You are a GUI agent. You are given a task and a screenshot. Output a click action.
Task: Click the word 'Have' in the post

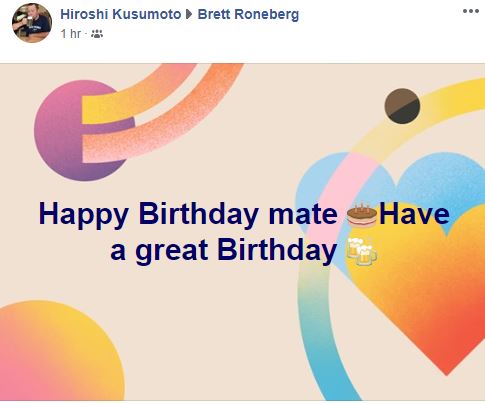pos(415,214)
